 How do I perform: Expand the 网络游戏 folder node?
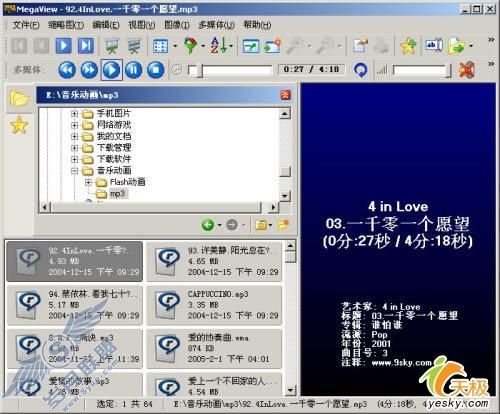pyautogui.click(x=75, y=125)
